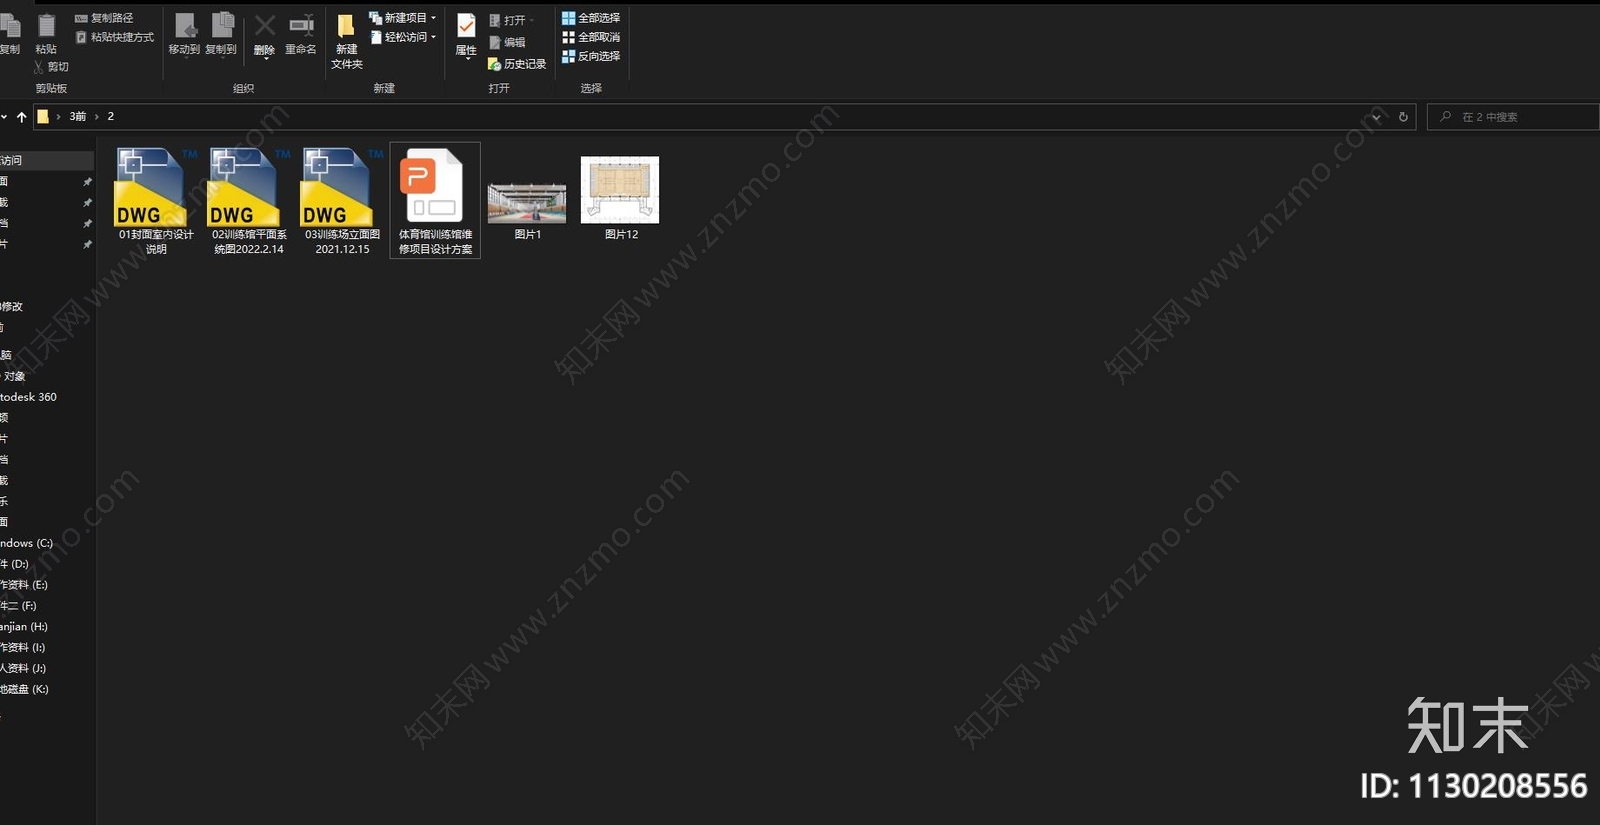Screen dimensions: 1600x825
Task: Invert selection using 反向选择
Action: coord(591,56)
